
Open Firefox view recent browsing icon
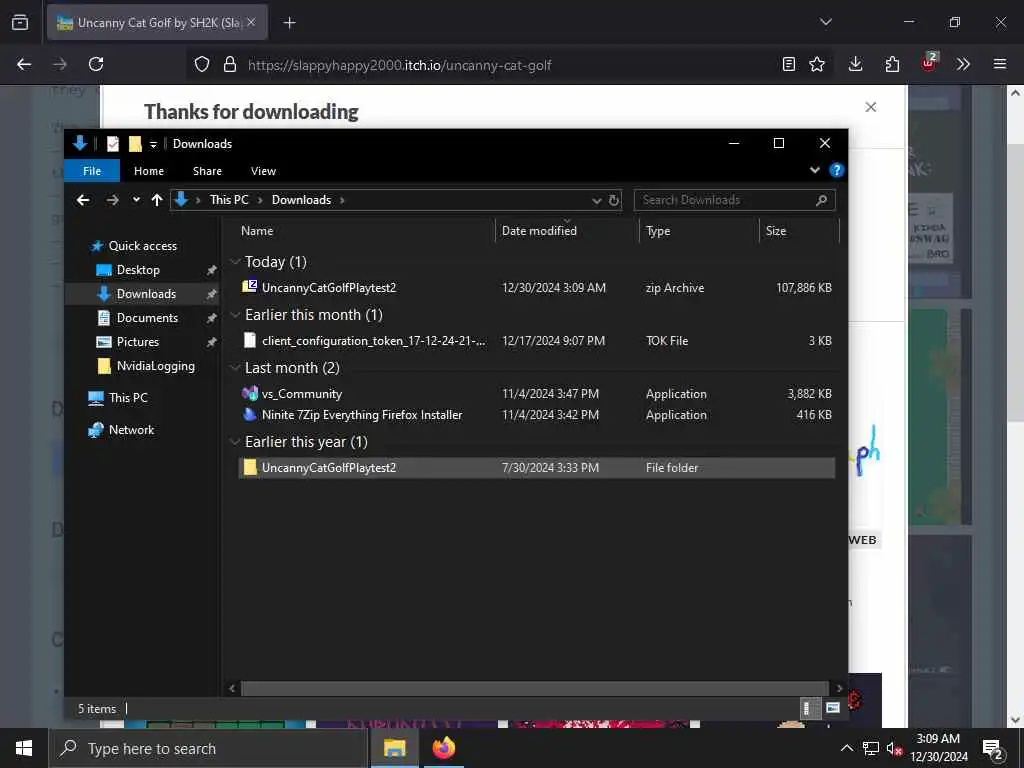[20, 23]
